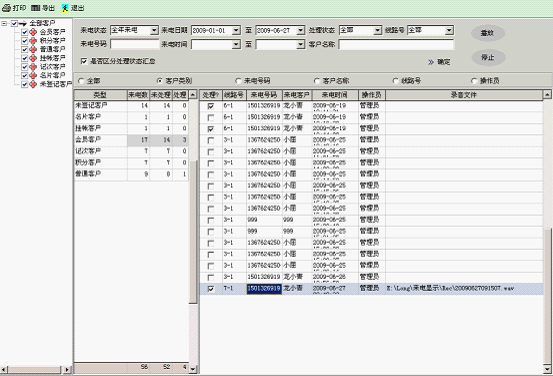Click the 停止 stop button
The height and width of the screenshot is (376, 553).
tap(488, 57)
